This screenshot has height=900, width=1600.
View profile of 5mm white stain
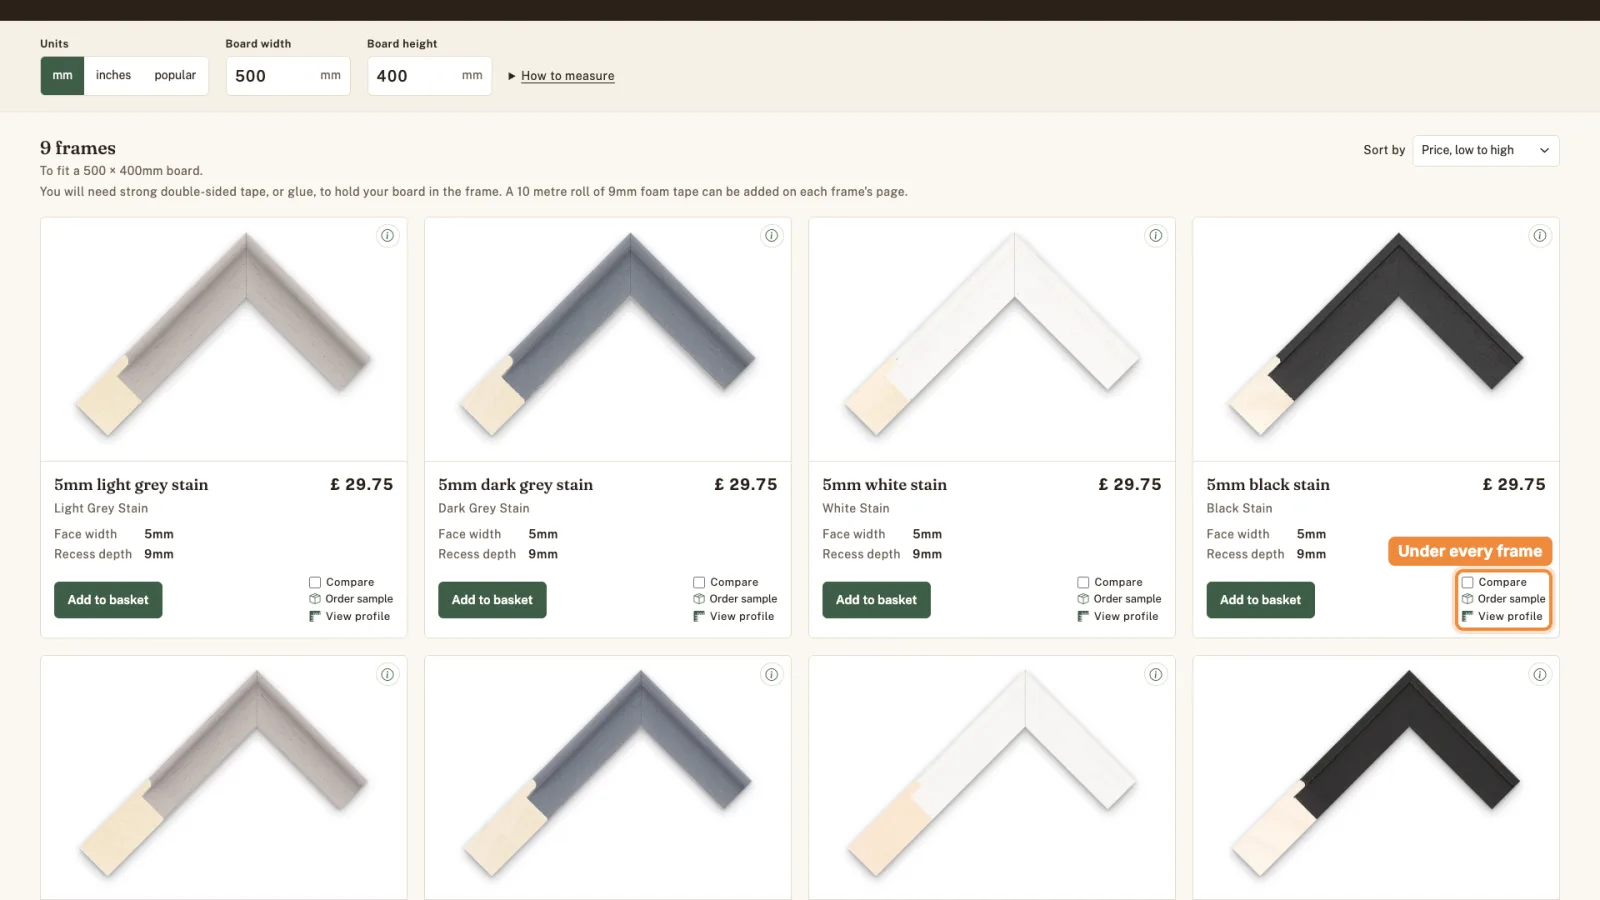tap(1118, 617)
